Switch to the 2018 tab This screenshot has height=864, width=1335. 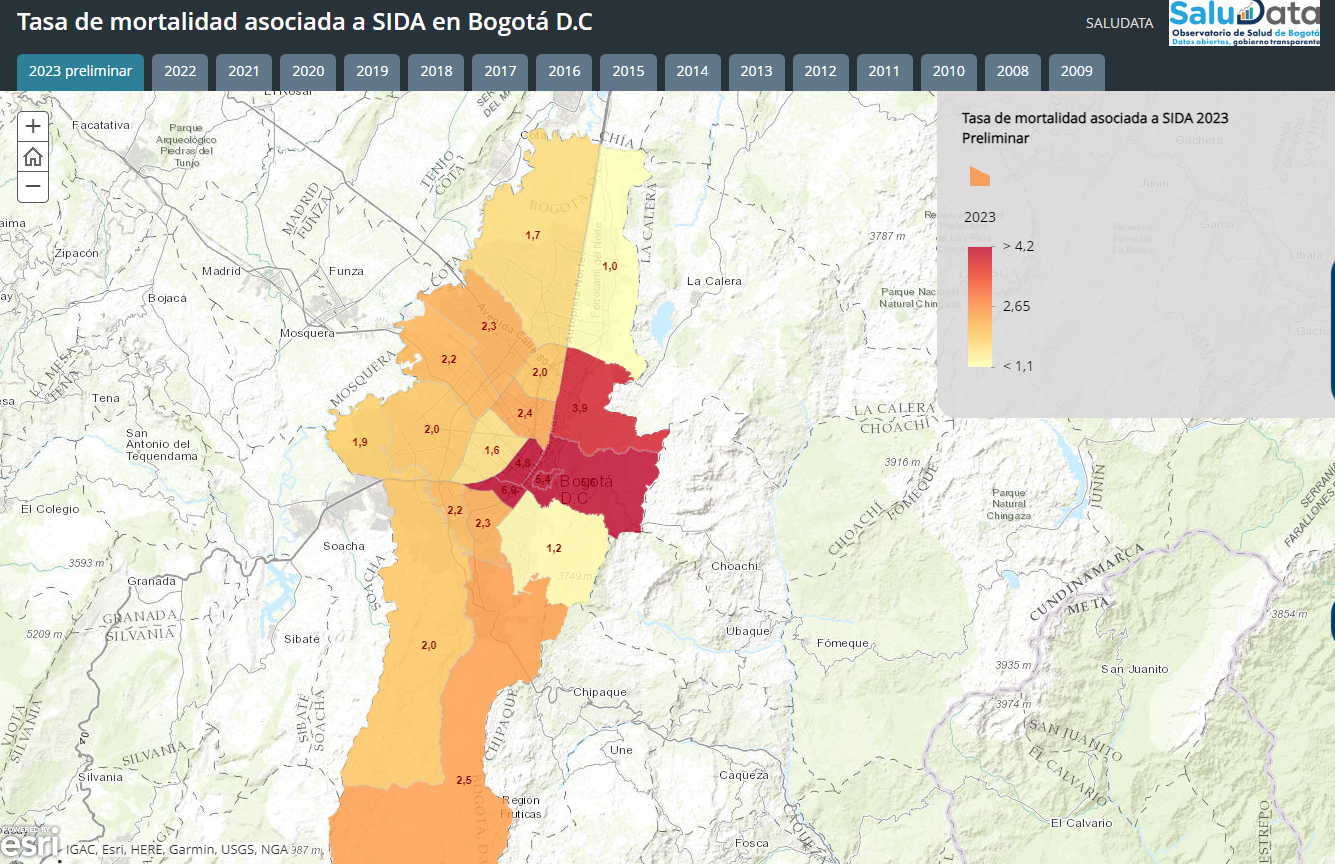(x=436, y=72)
